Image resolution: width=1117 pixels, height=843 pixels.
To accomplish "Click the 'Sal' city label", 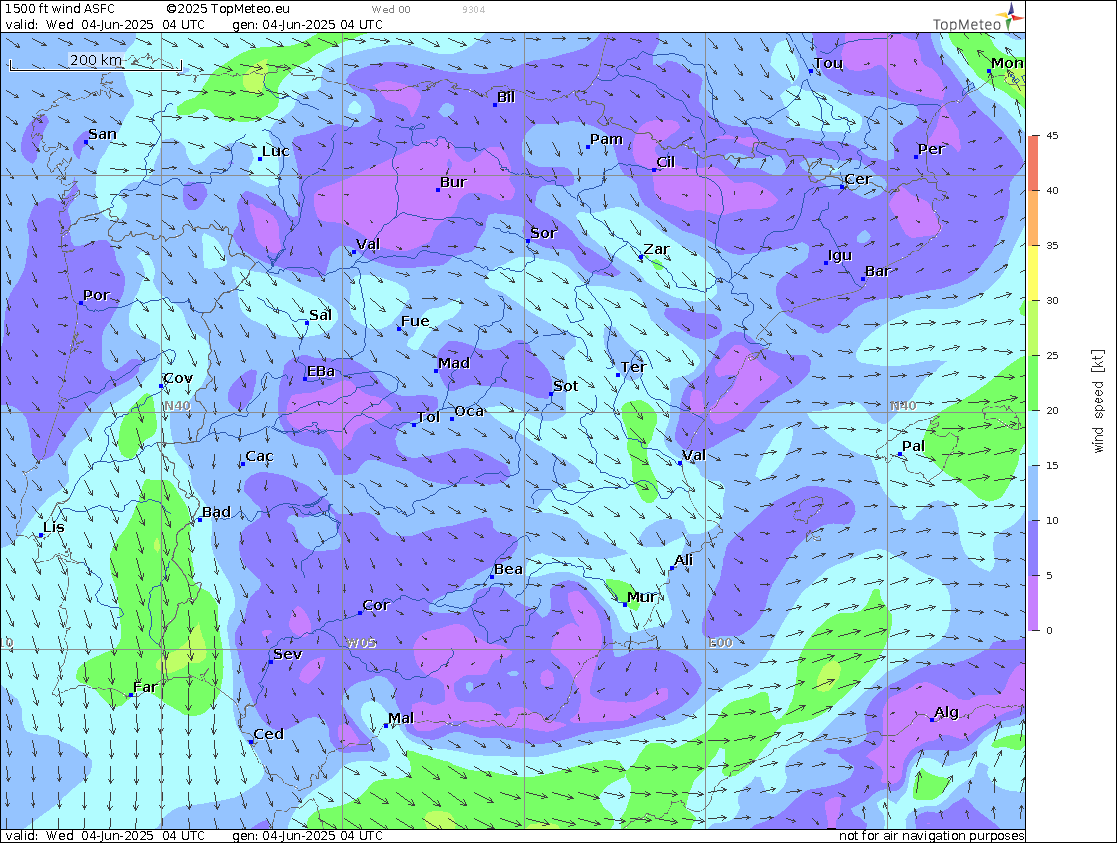I will click(x=321, y=315).
